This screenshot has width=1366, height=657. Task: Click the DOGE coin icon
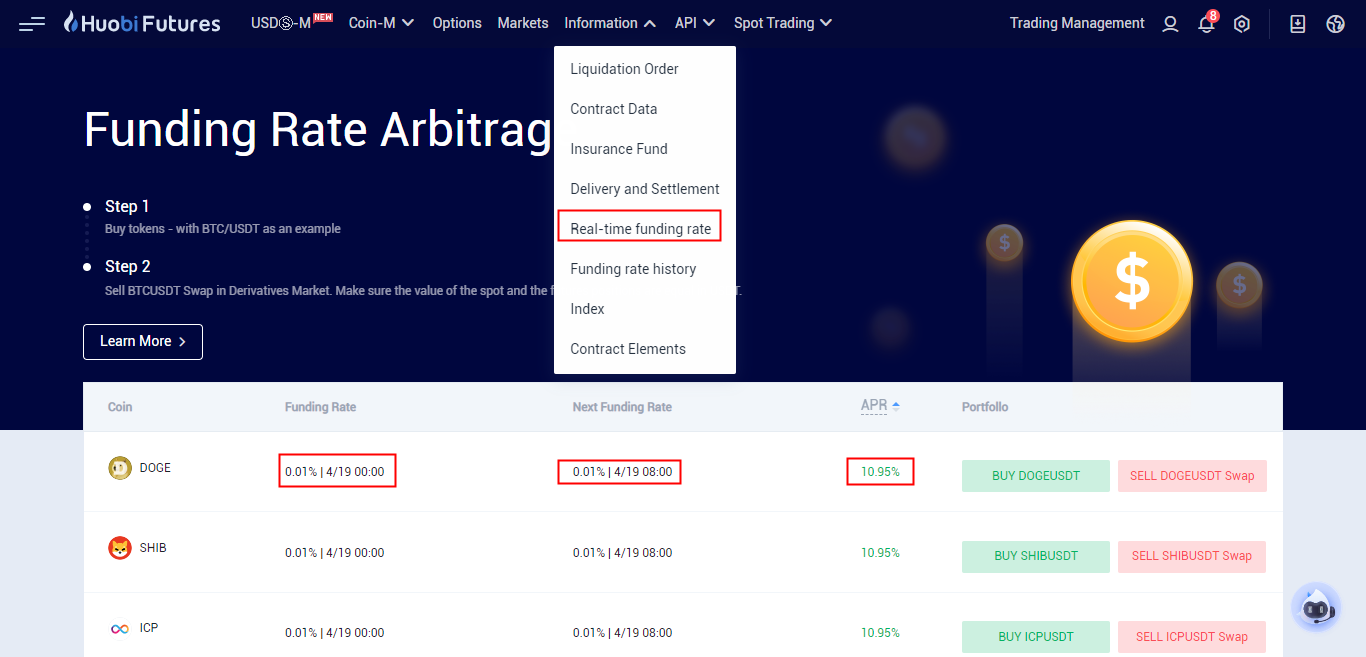[x=120, y=468]
